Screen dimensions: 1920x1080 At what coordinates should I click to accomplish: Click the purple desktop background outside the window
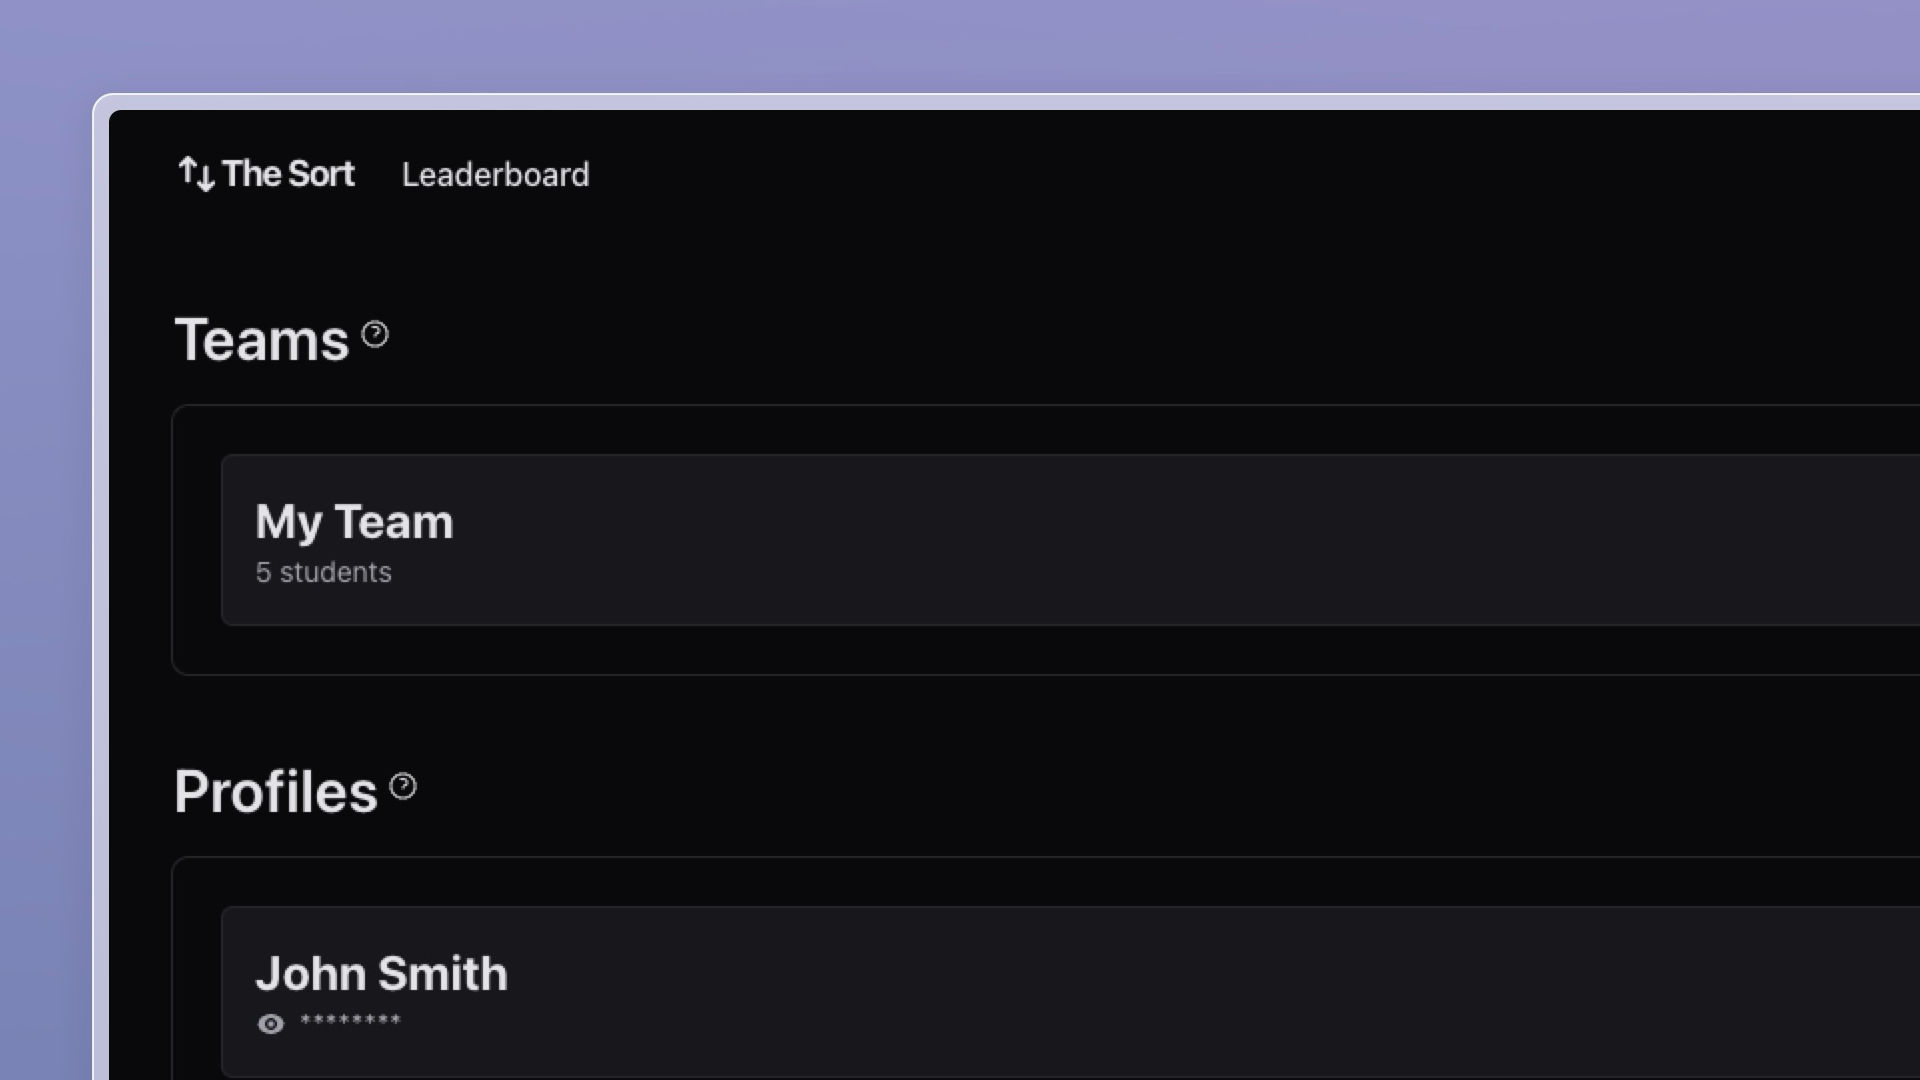click(45, 500)
